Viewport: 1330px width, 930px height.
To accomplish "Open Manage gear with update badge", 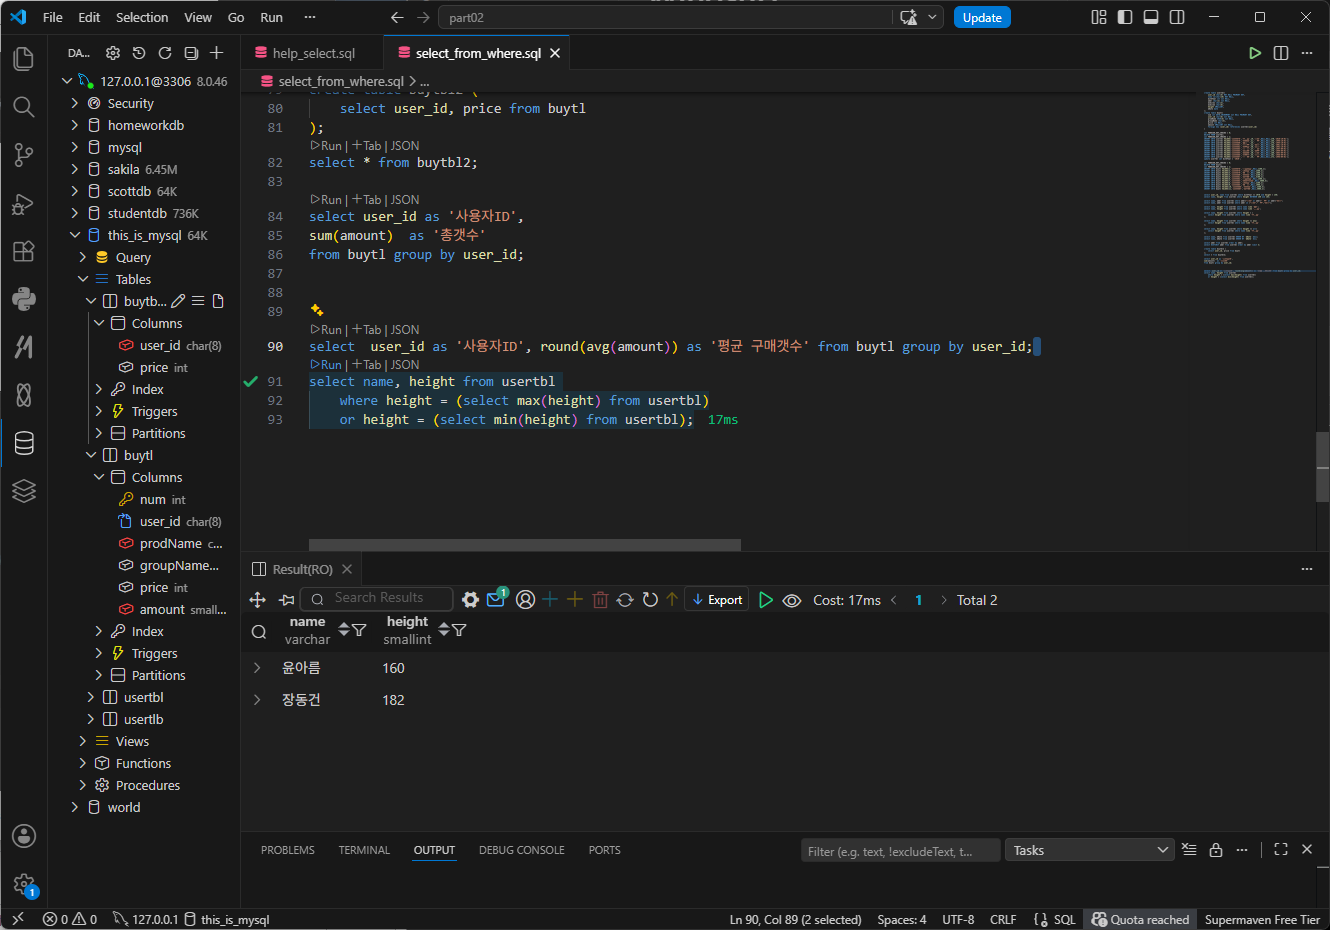I will pos(24,884).
